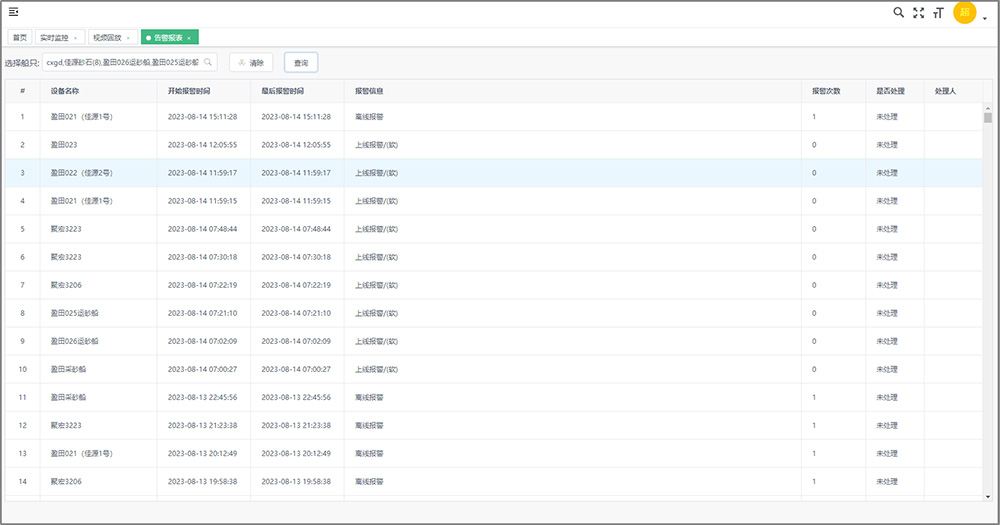Close the 实时监控 tab
Viewport: 1000px width, 525px height.
click(x=76, y=38)
